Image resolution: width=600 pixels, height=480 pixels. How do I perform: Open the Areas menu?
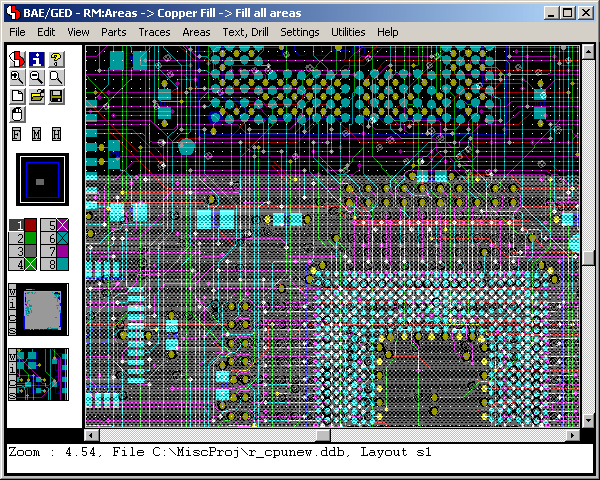pyautogui.click(x=196, y=32)
